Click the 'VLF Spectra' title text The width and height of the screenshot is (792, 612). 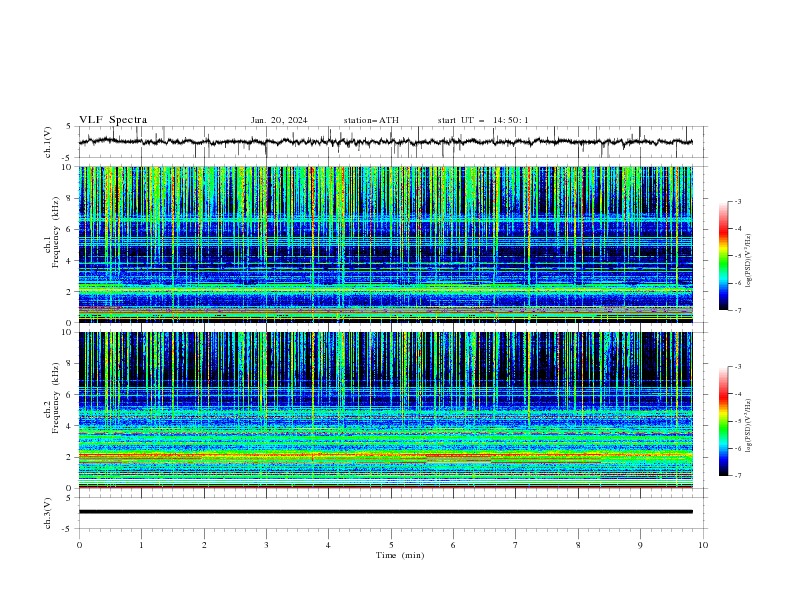click(113, 120)
